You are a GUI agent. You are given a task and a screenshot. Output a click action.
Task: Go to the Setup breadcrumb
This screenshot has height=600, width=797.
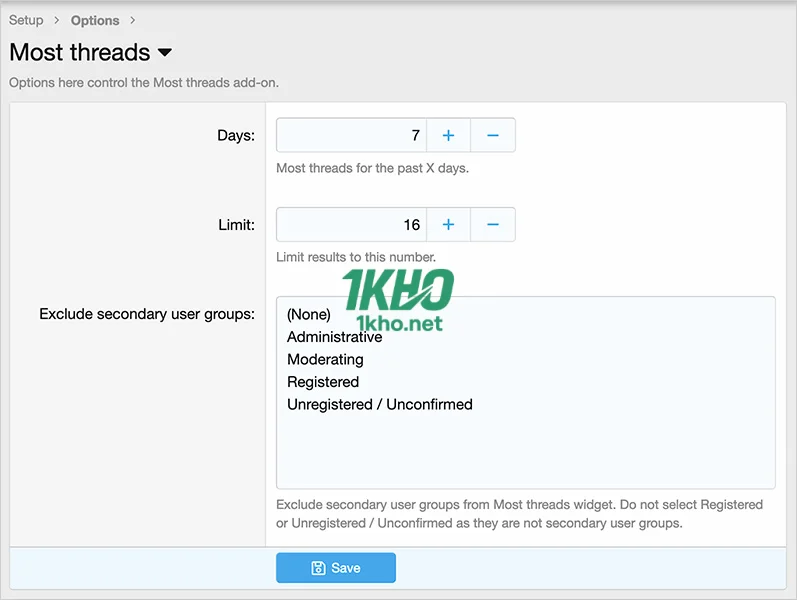(x=26, y=20)
